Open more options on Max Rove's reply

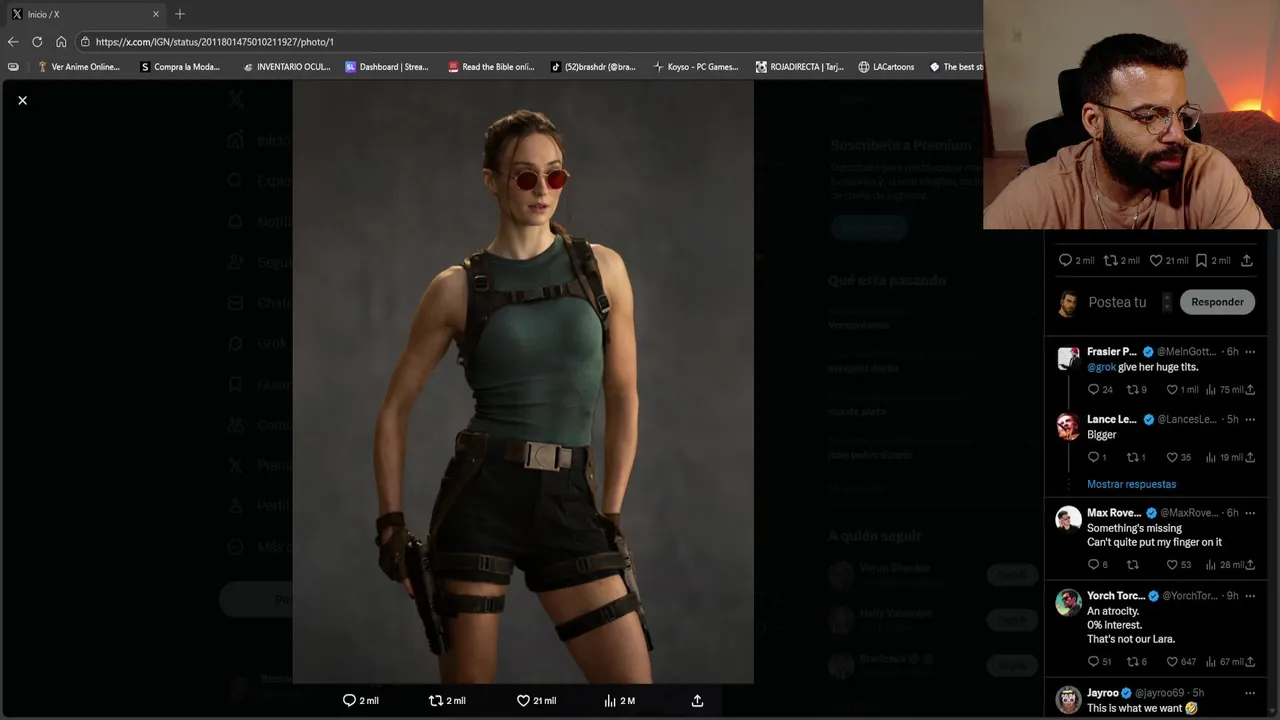(x=1250, y=513)
